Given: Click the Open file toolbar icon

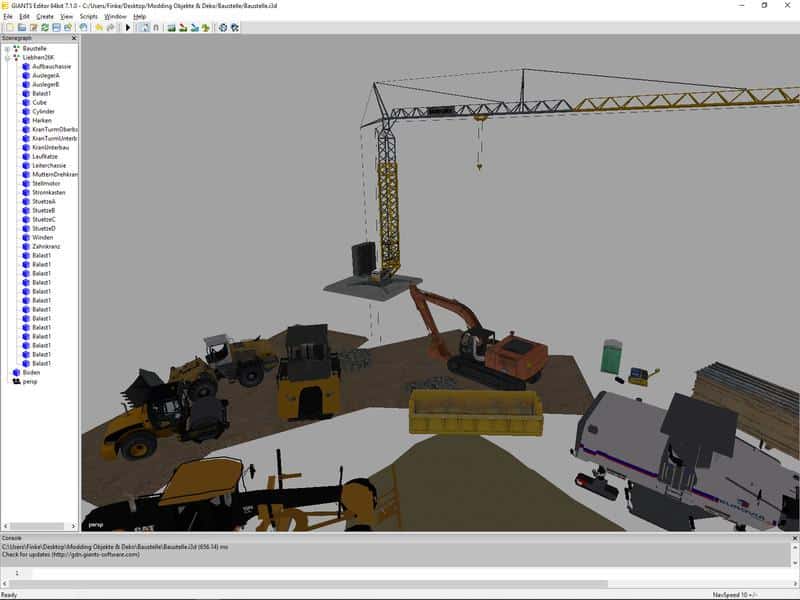Looking at the screenshot, I should [21, 27].
